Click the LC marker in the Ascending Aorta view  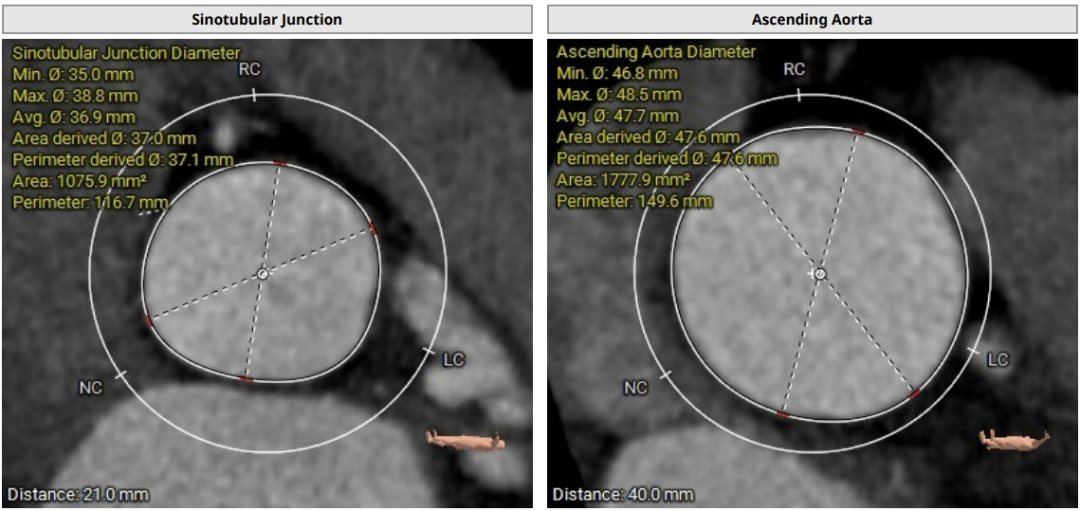tap(998, 359)
